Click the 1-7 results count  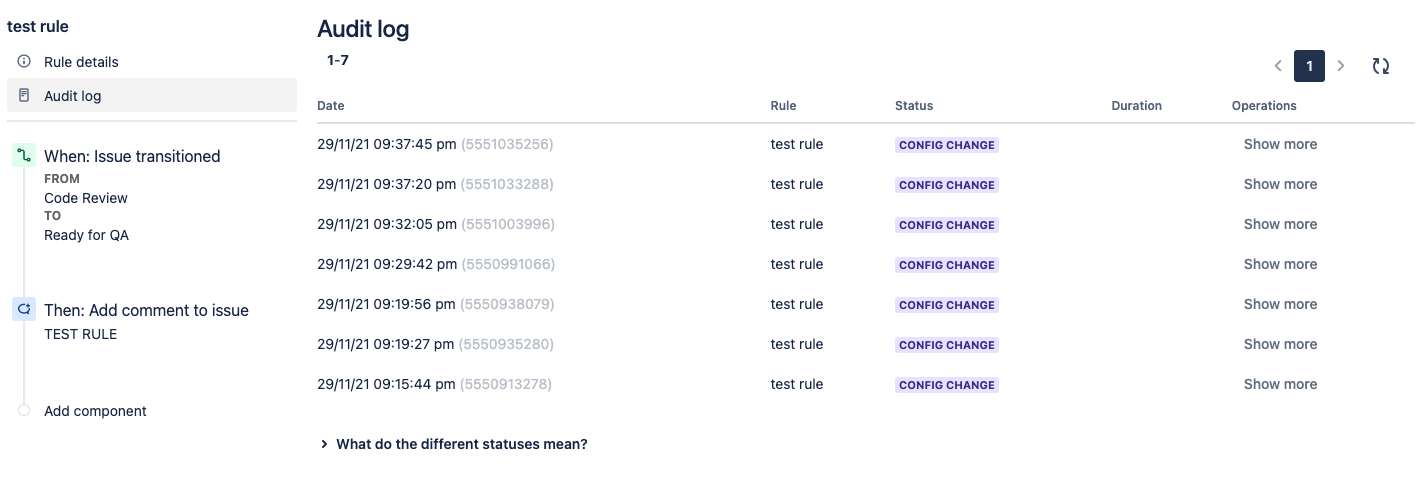(x=338, y=60)
